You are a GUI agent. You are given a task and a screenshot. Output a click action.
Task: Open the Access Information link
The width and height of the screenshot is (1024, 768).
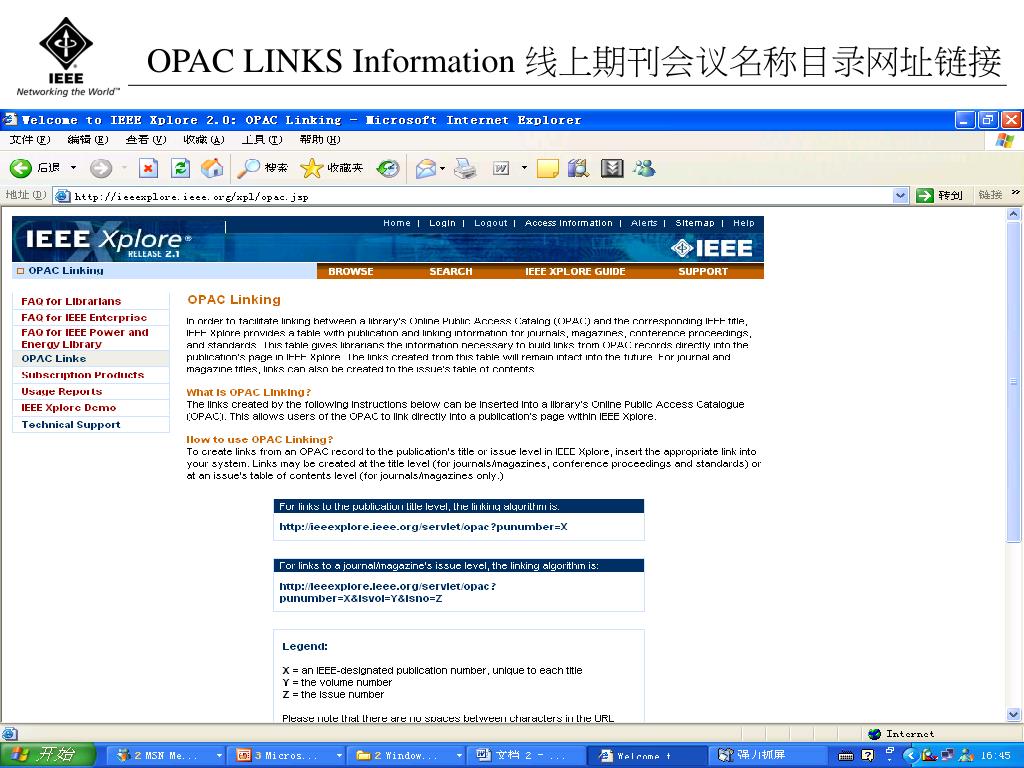click(x=569, y=223)
